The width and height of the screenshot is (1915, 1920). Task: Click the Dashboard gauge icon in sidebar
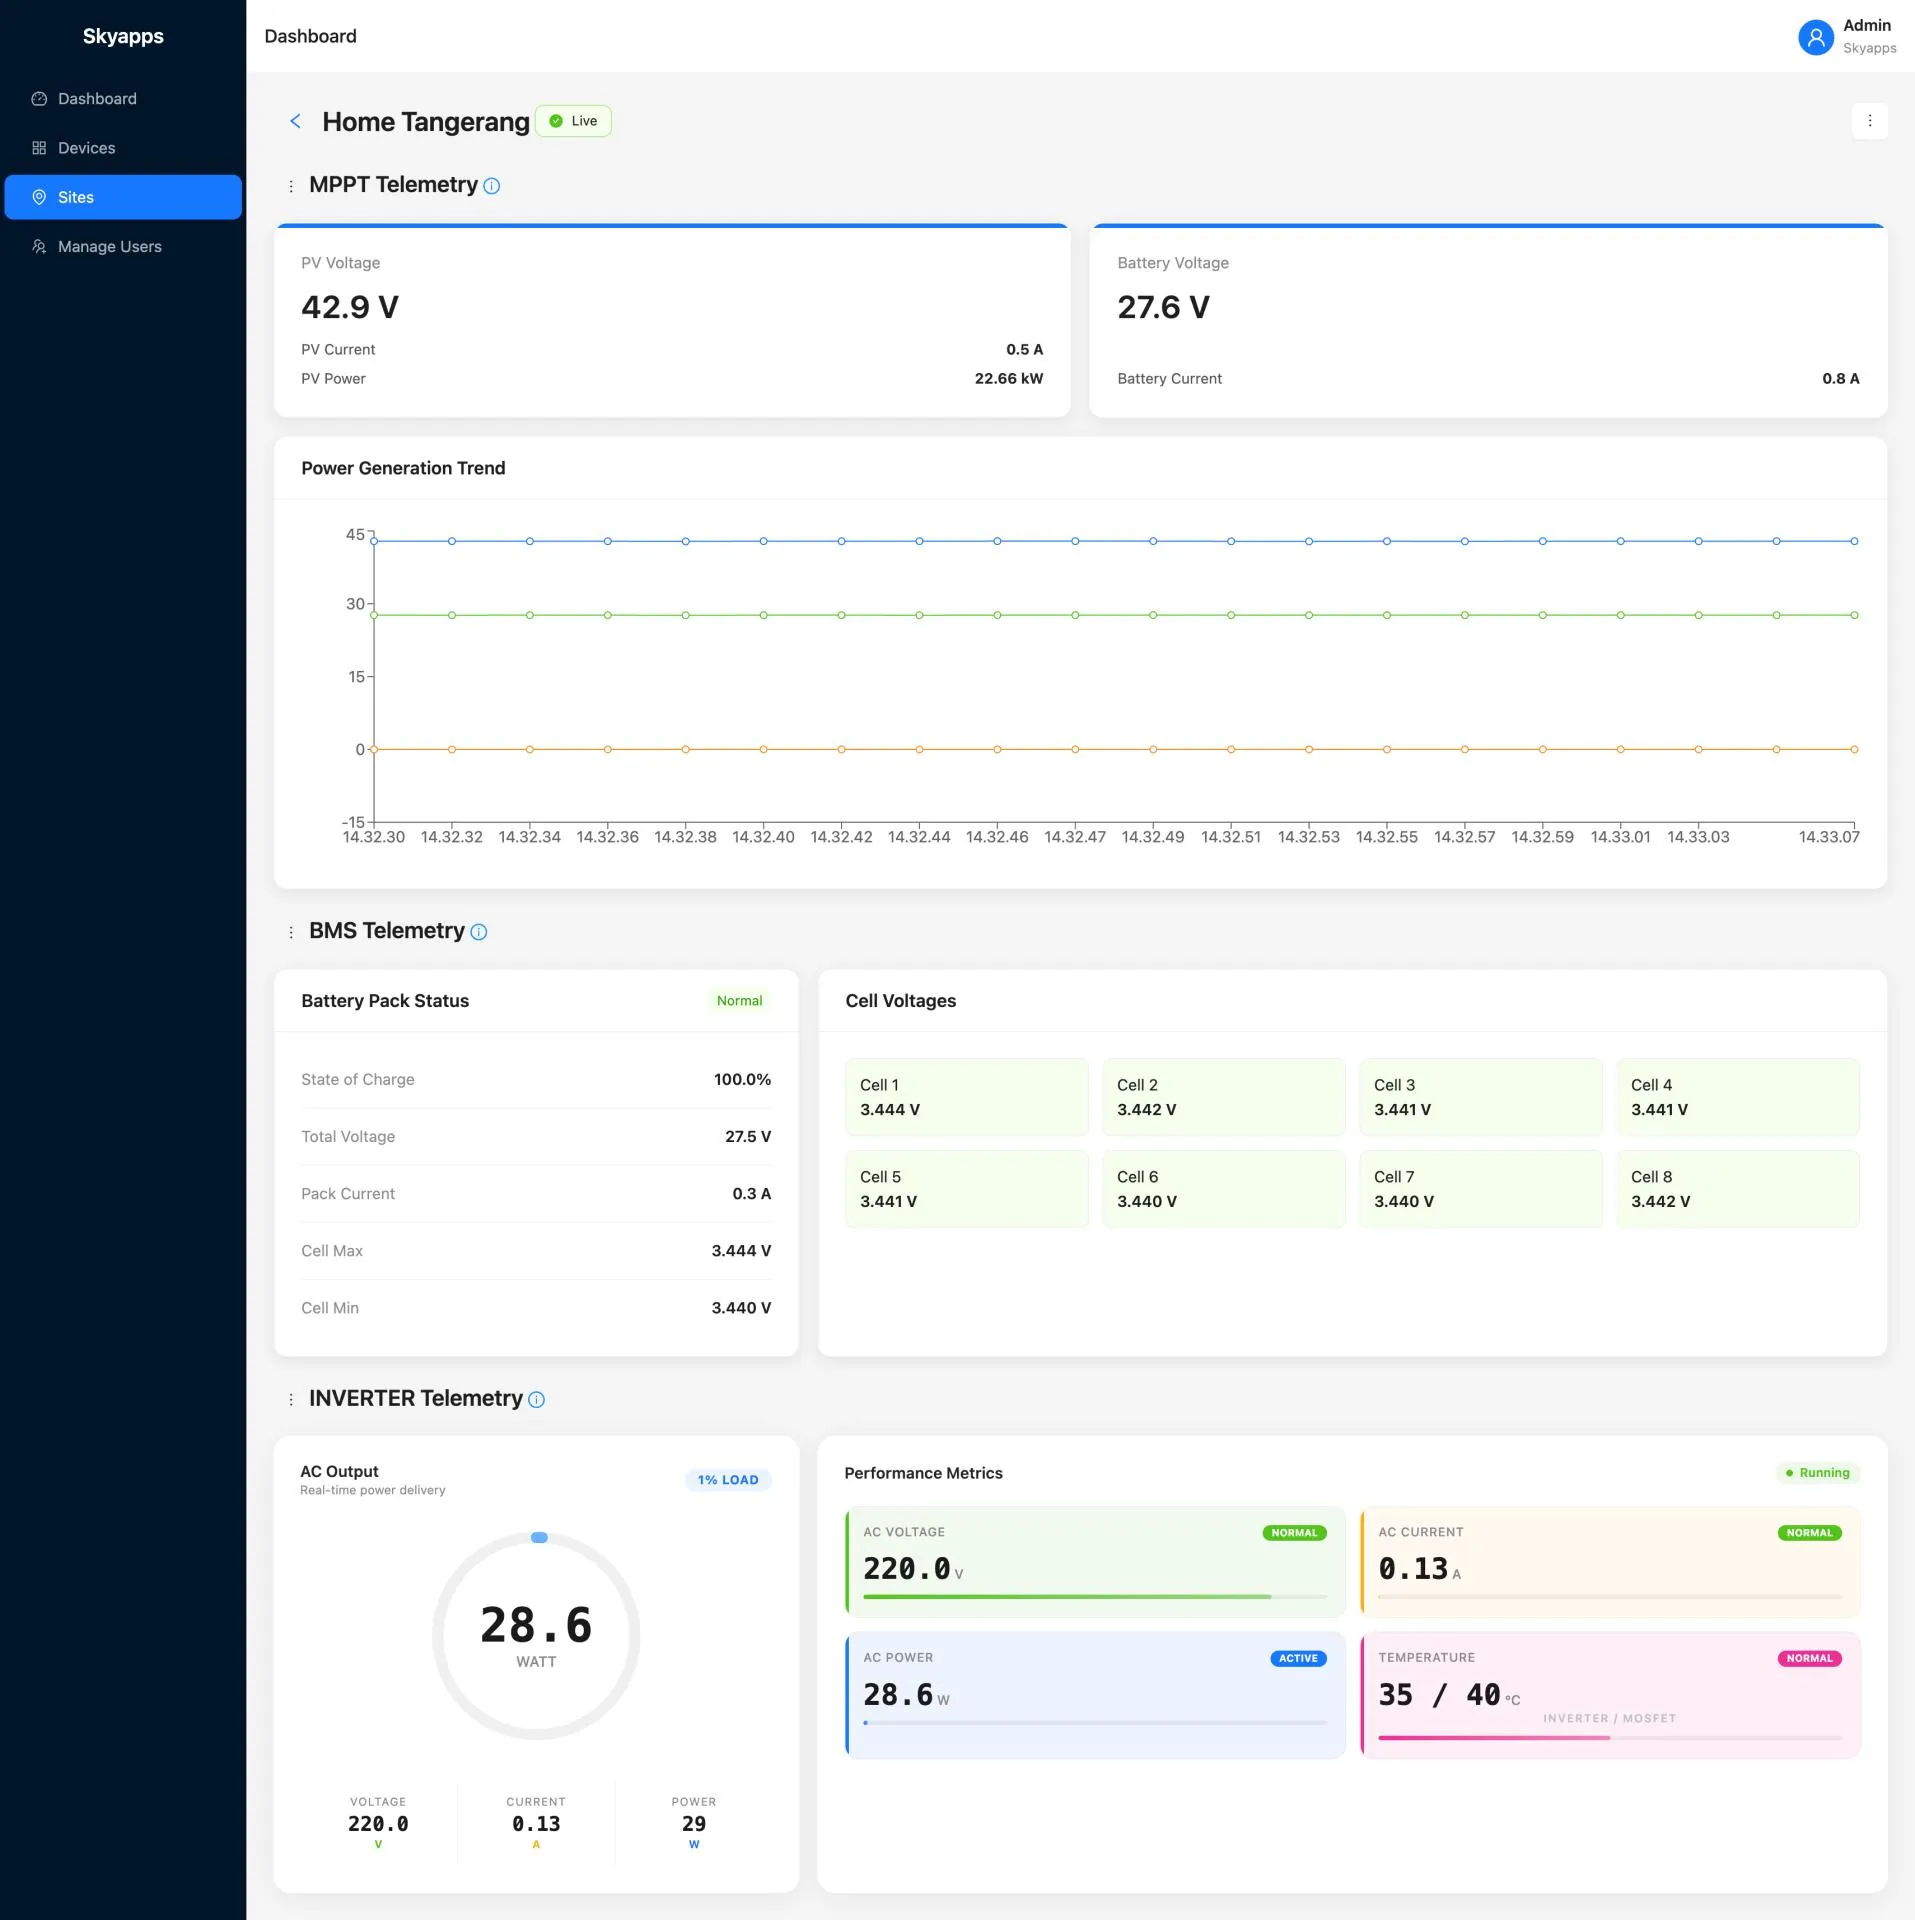(x=39, y=99)
